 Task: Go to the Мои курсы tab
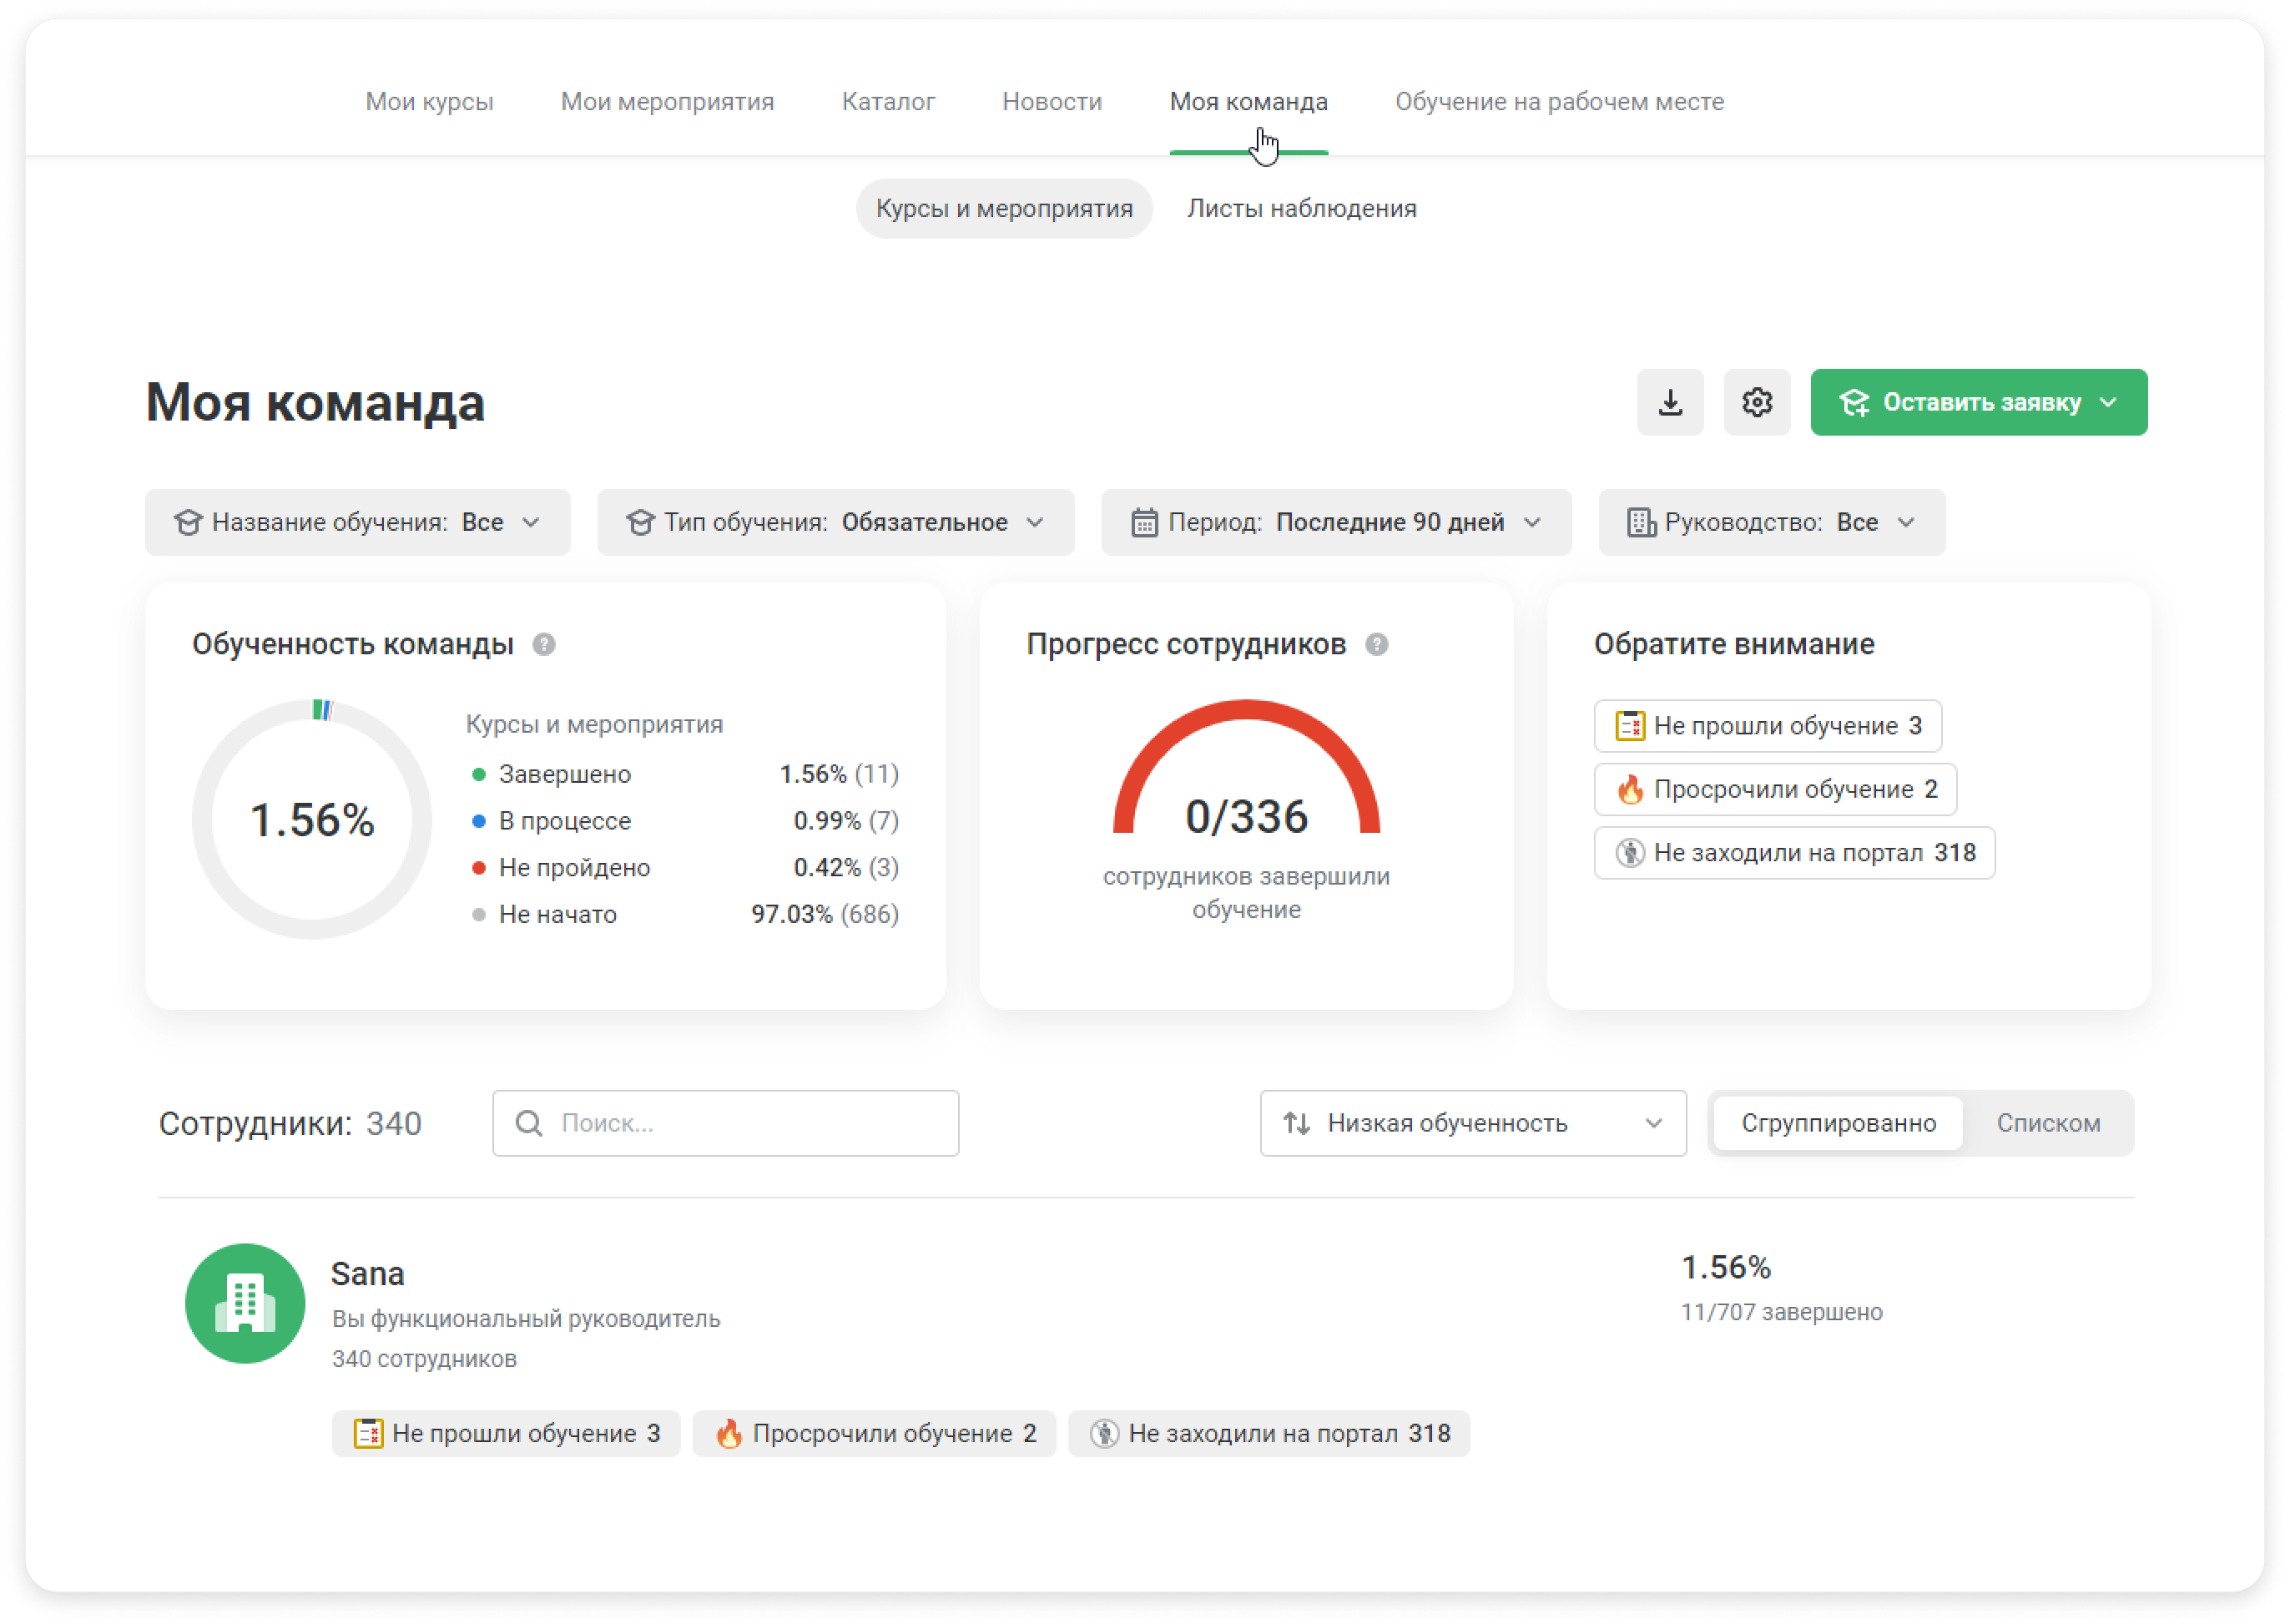[x=429, y=102]
